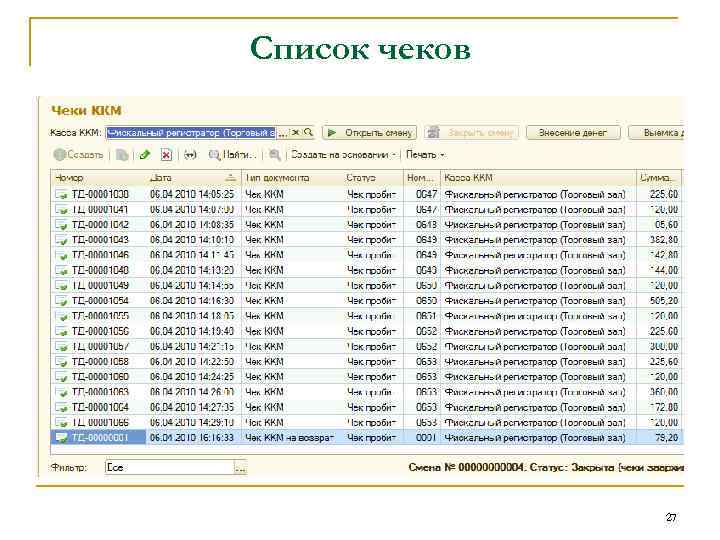Image resolution: width=720 pixels, height=540 pixels.
Task: Select row ТД-00001064
Action: coord(366,407)
